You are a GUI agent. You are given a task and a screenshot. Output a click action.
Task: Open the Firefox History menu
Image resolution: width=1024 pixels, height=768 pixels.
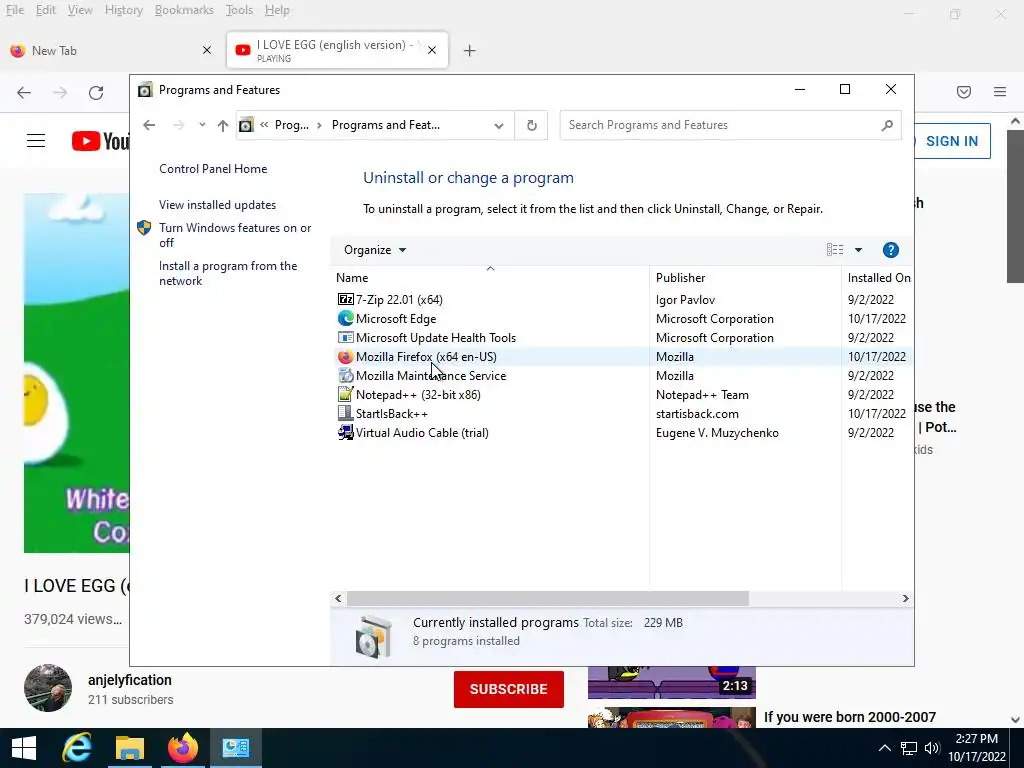(x=124, y=10)
